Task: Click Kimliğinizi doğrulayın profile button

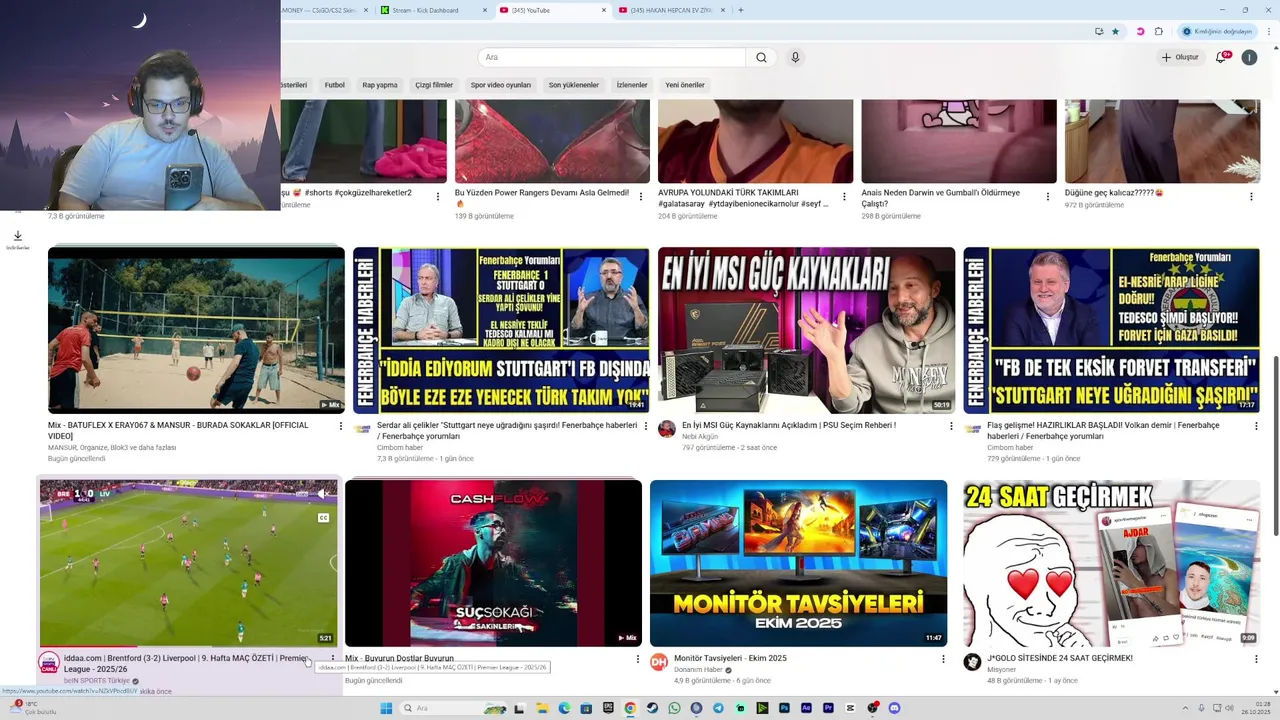Action: 1217,31
